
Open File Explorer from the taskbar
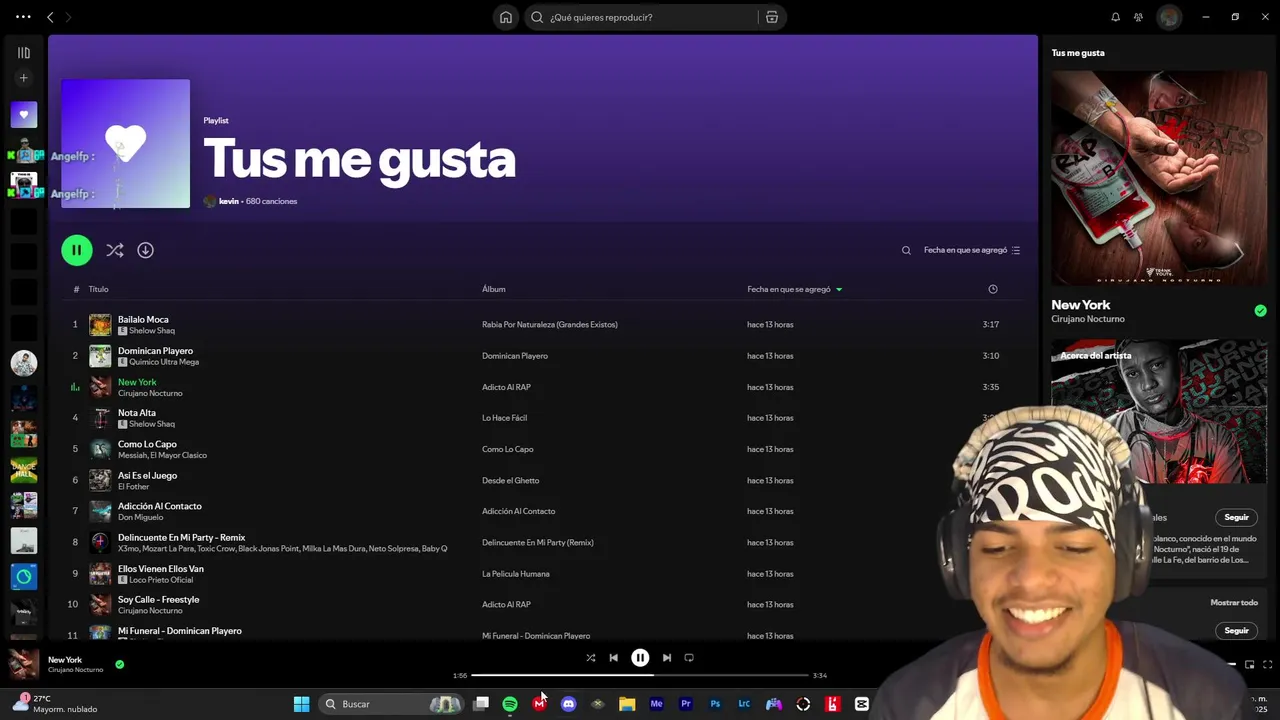tap(627, 704)
